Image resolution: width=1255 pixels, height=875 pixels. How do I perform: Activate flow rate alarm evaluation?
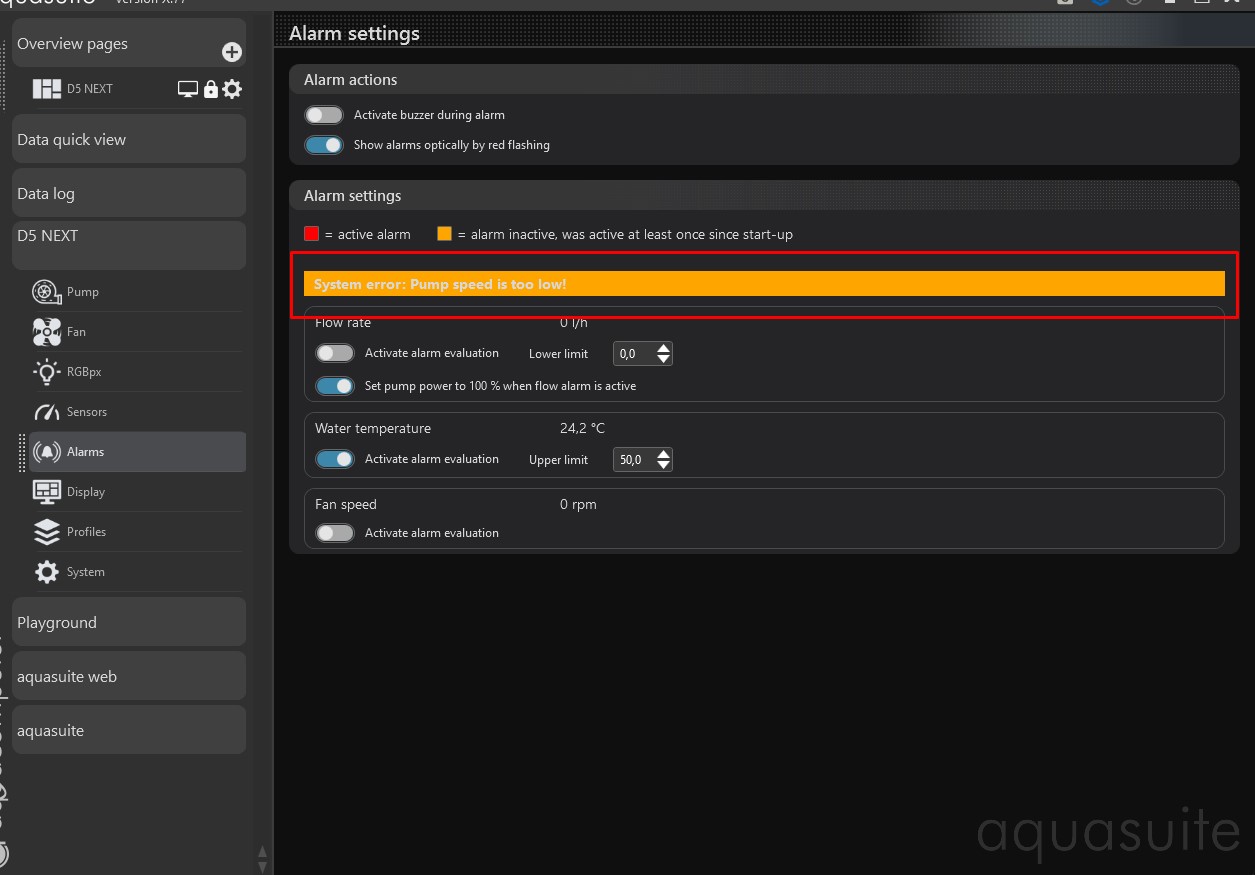pos(335,353)
